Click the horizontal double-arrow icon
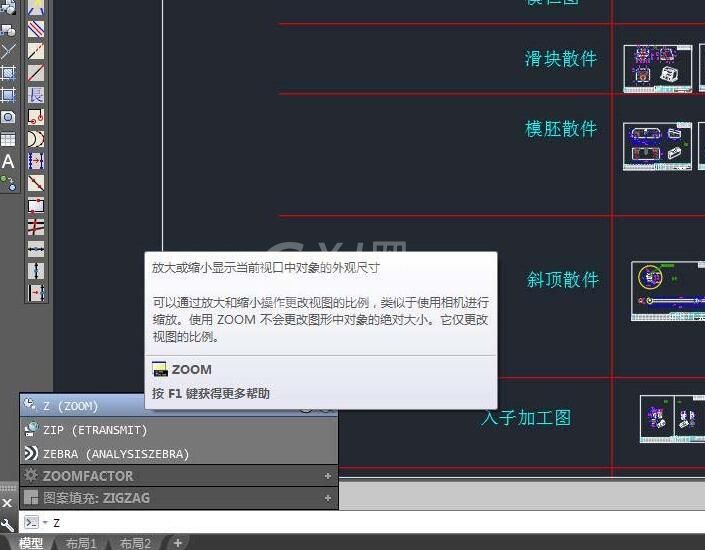The image size is (705, 550). pyautogui.click(x=36, y=249)
